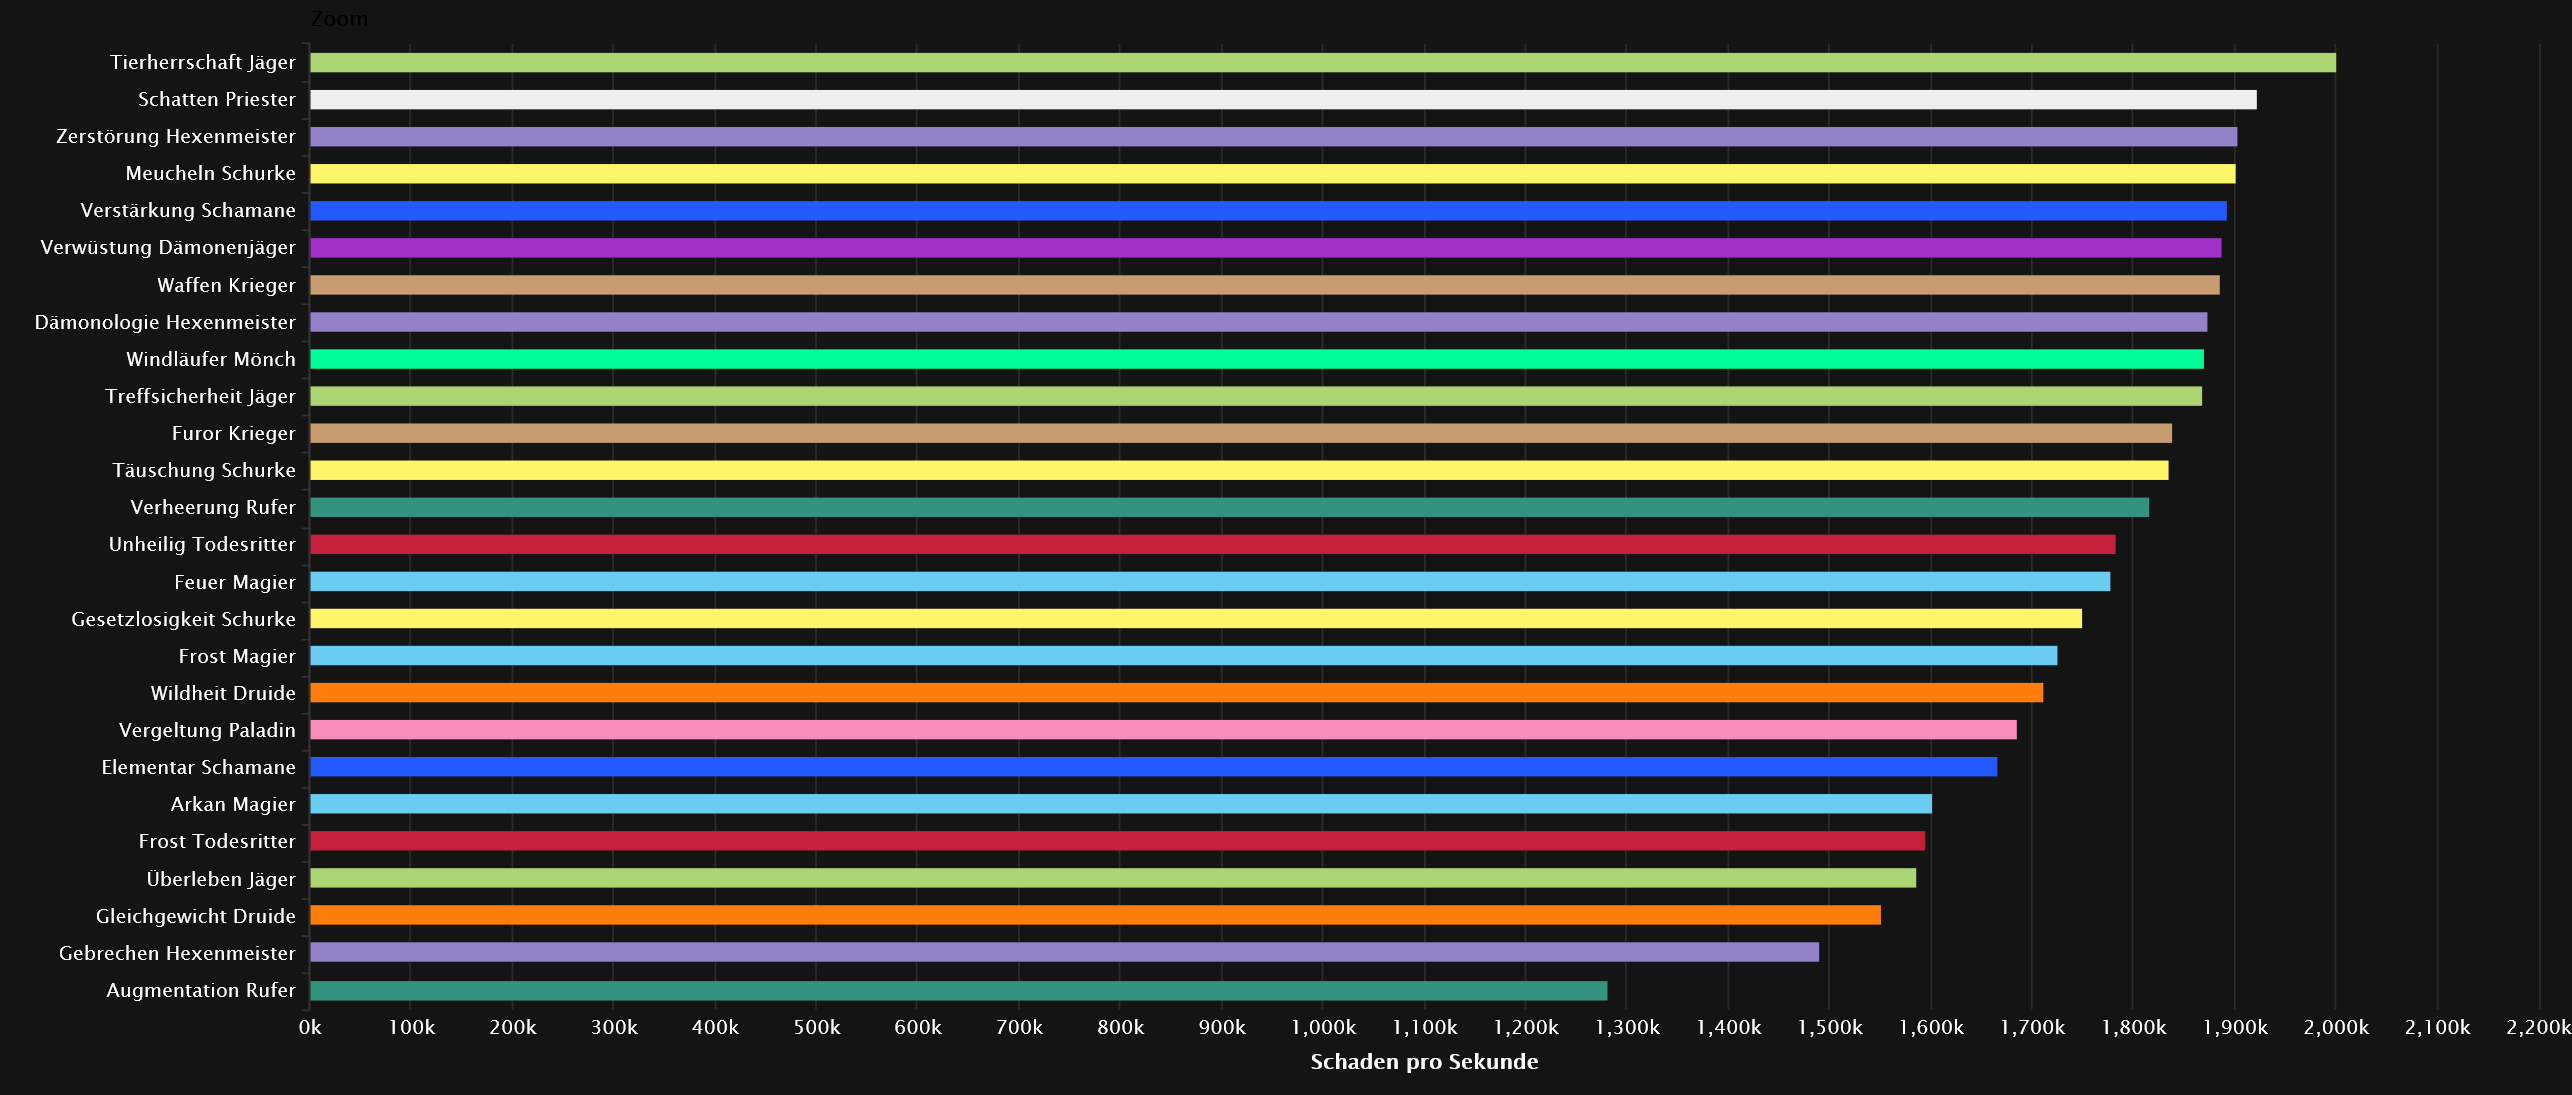The width and height of the screenshot is (2572, 1095).
Task: Click the 'Treffsicherheit Jäger' label
Action: pyautogui.click(x=201, y=397)
